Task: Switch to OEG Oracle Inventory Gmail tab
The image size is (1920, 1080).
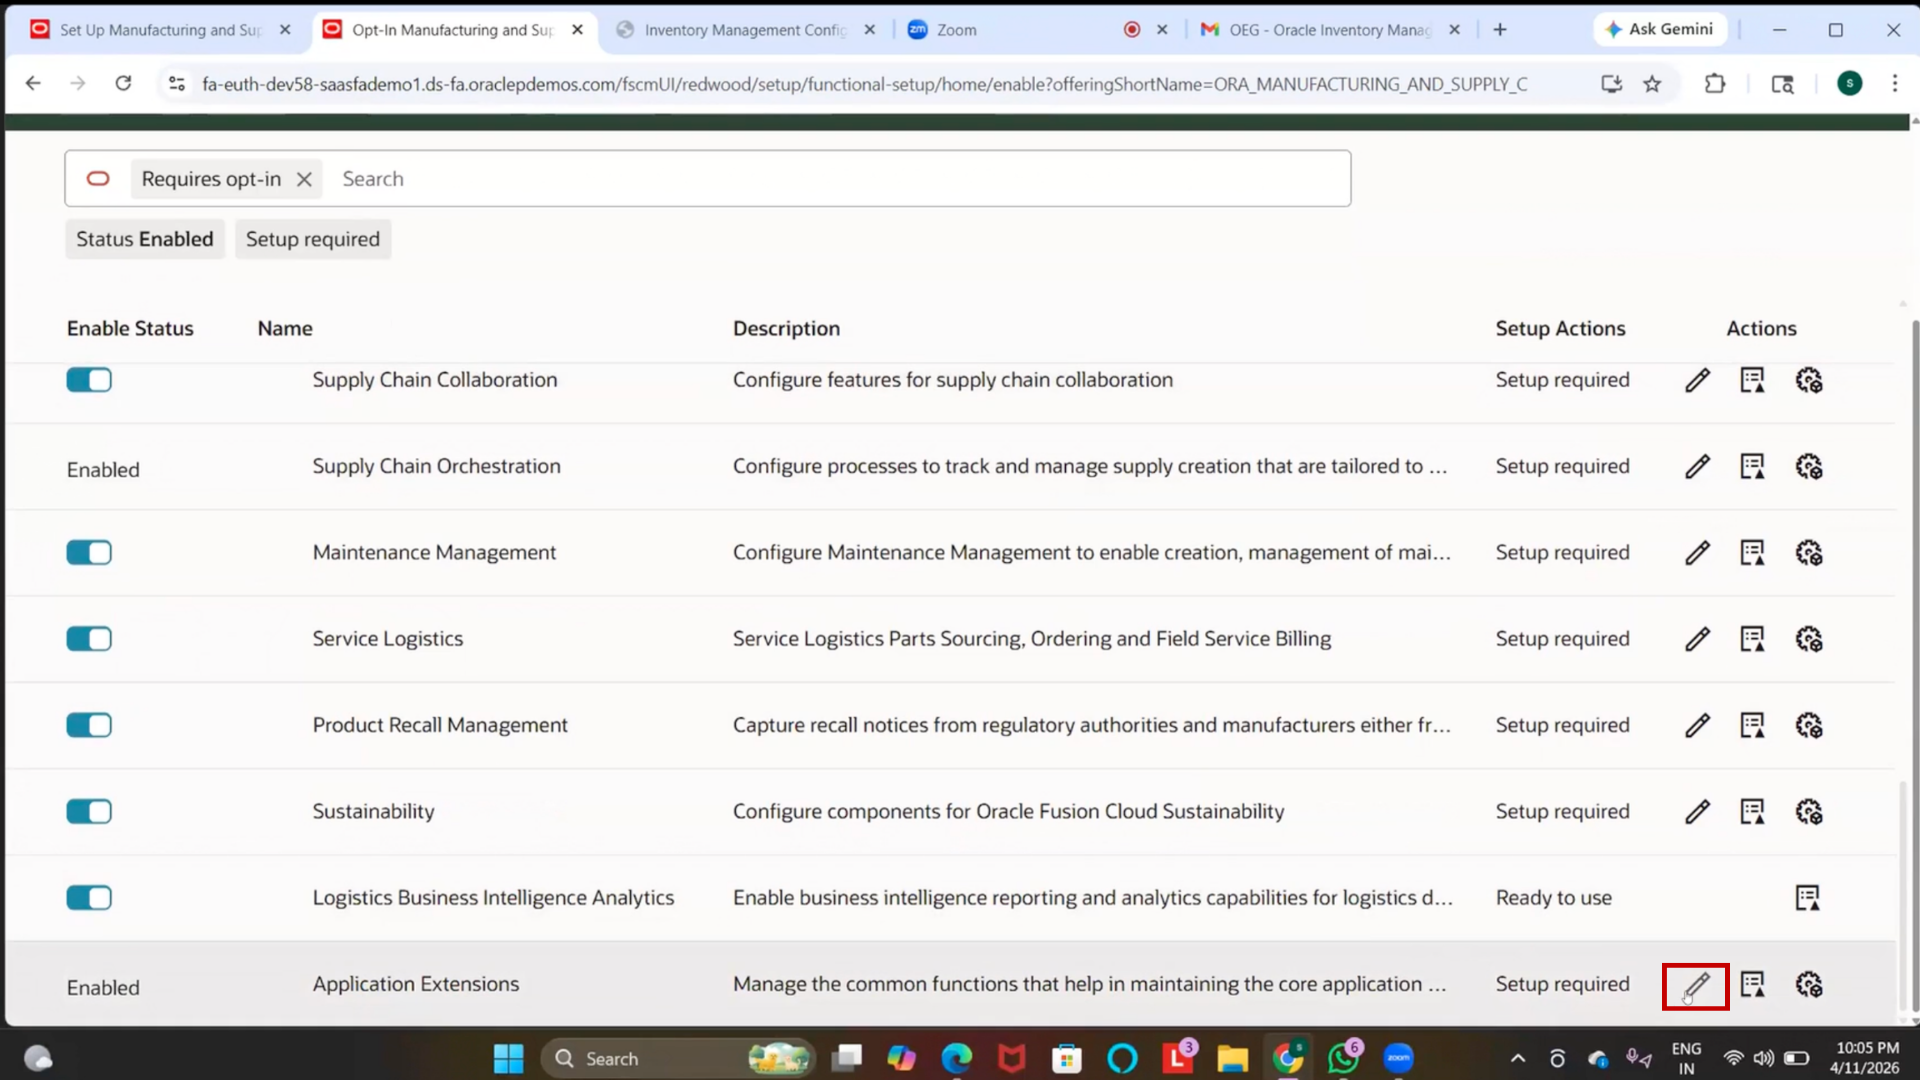Action: pos(1330,30)
